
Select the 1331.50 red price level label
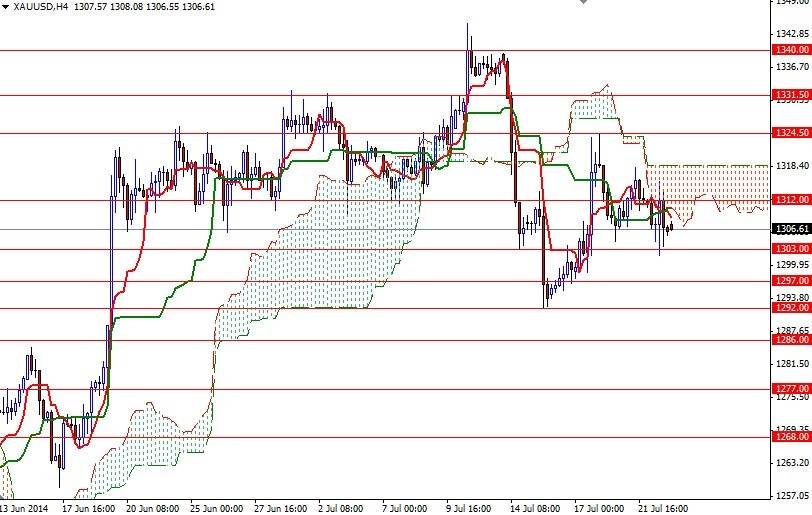[790, 95]
